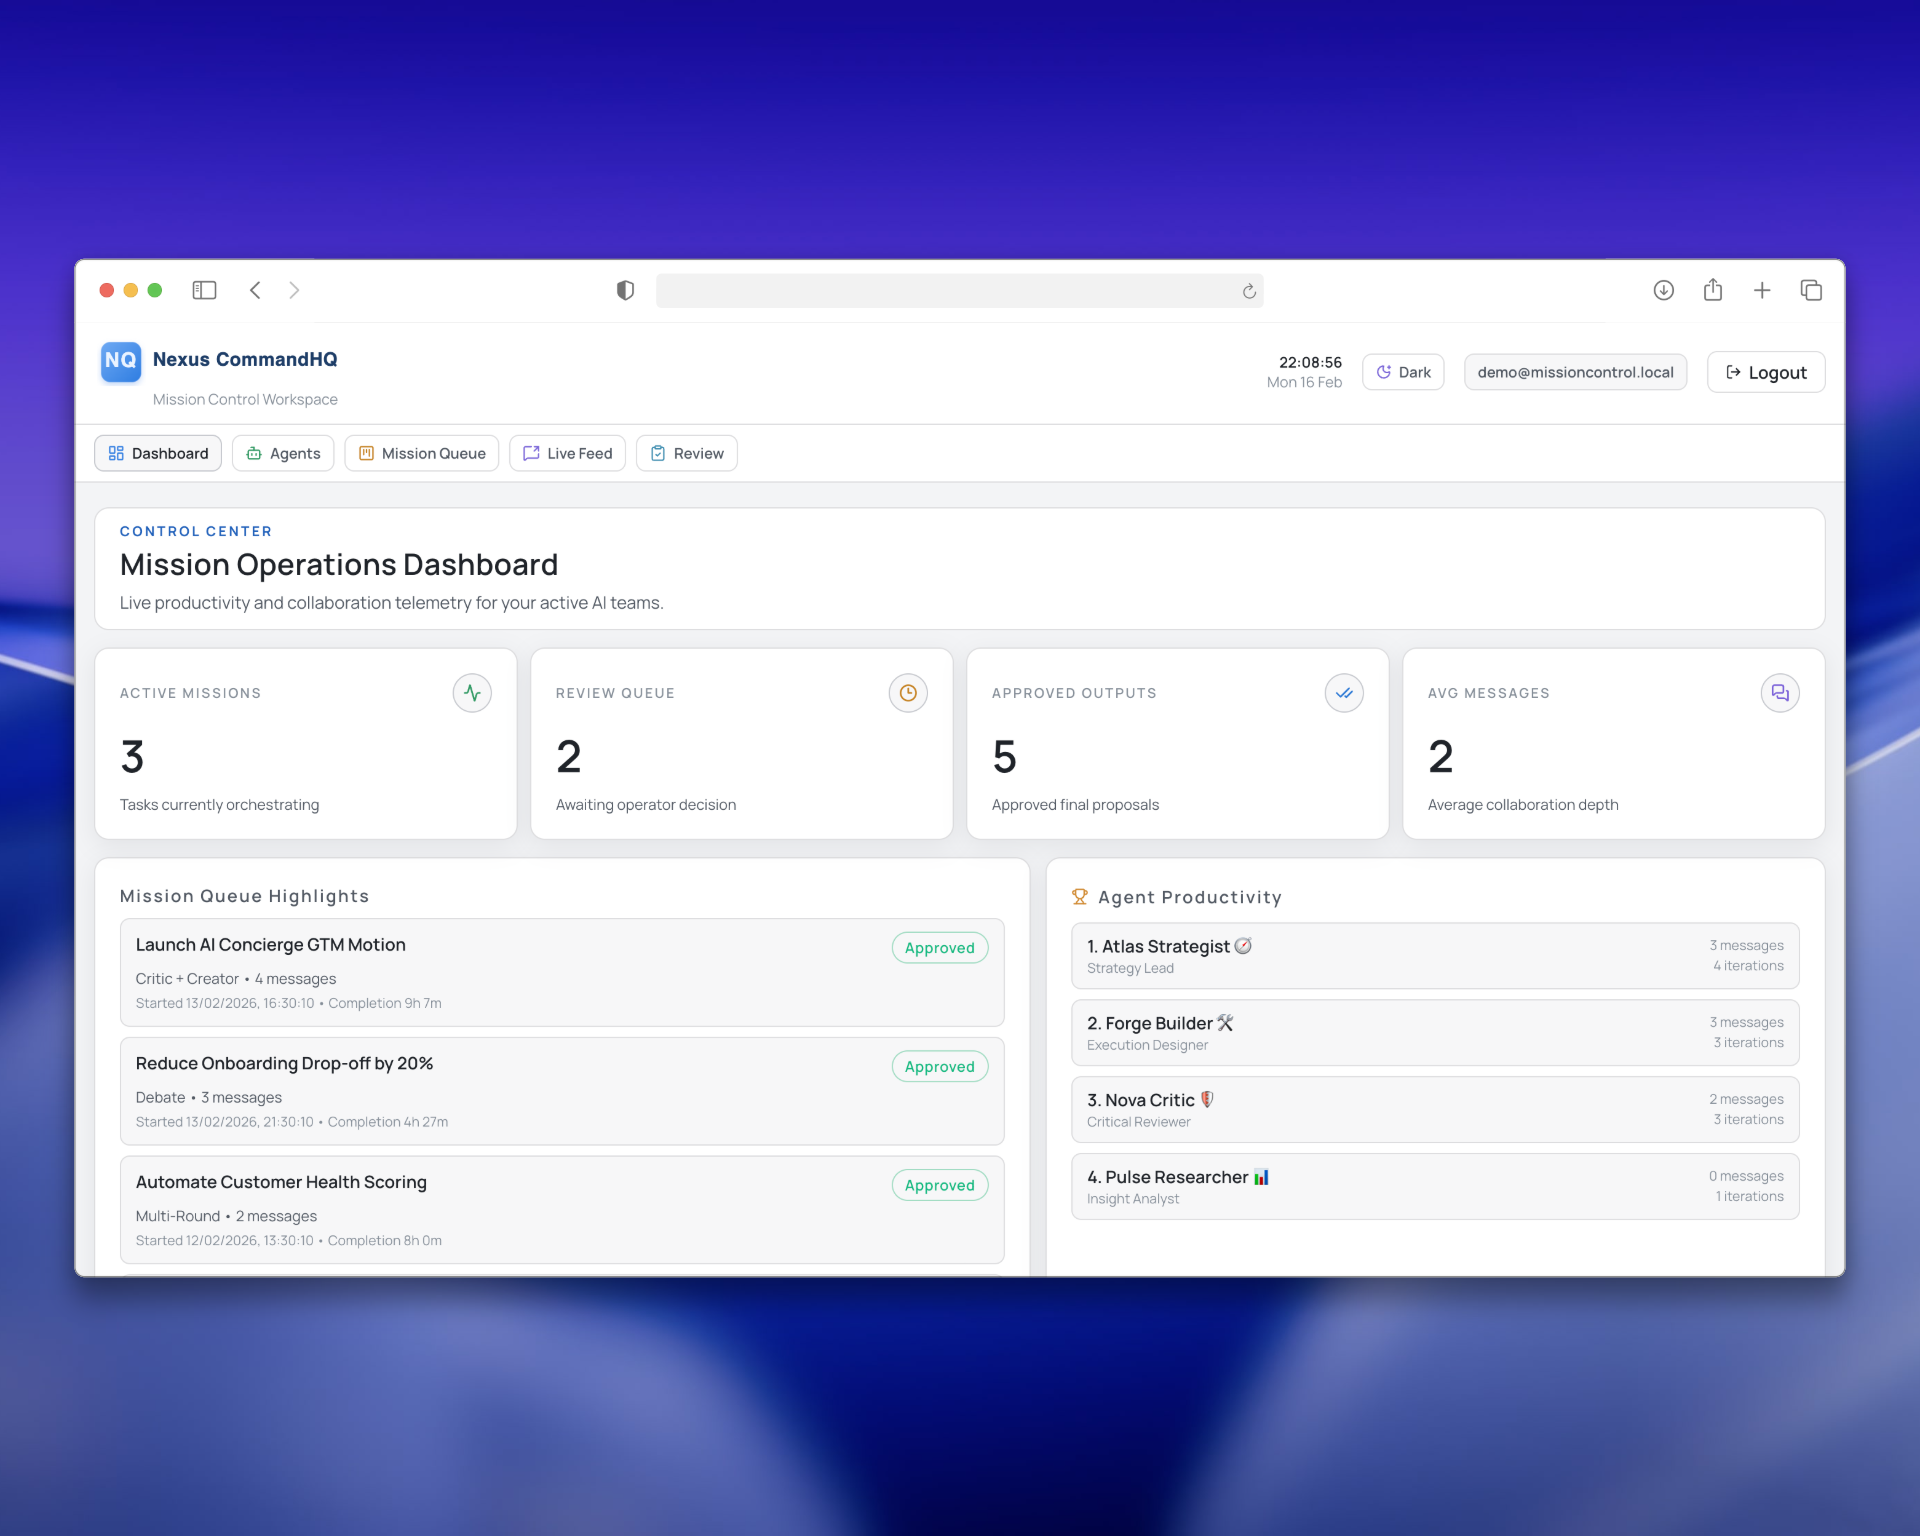Expand the Approved badge on Launch AI Concierge GTM Motion
This screenshot has height=1536, width=1920.
[938, 947]
